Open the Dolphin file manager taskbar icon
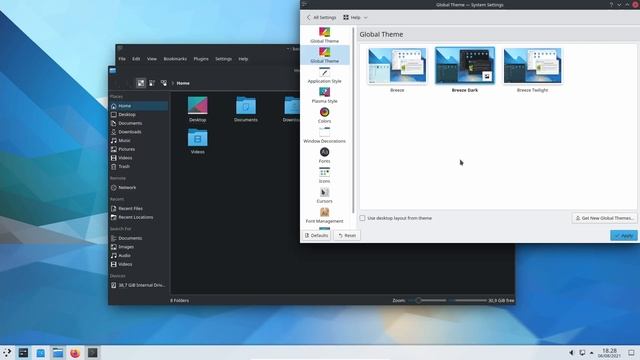This screenshot has height=360, width=640. coord(58,353)
